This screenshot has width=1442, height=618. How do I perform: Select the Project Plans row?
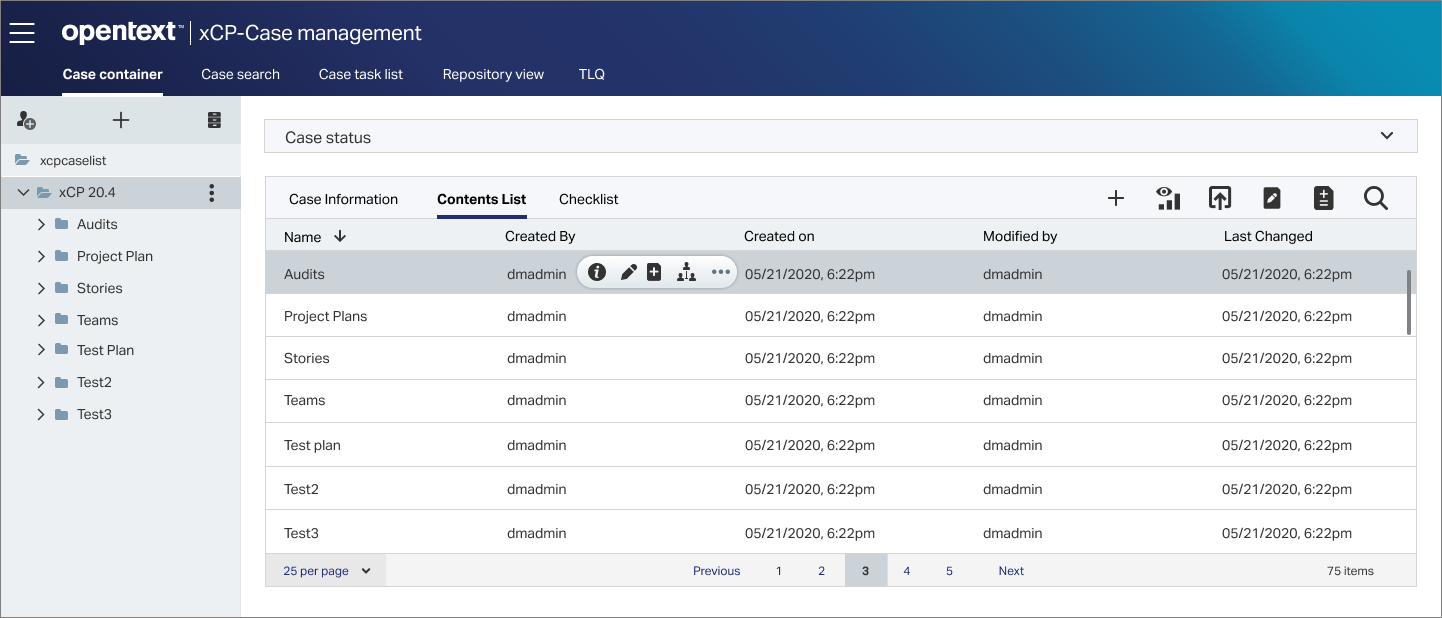pos(841,316)
